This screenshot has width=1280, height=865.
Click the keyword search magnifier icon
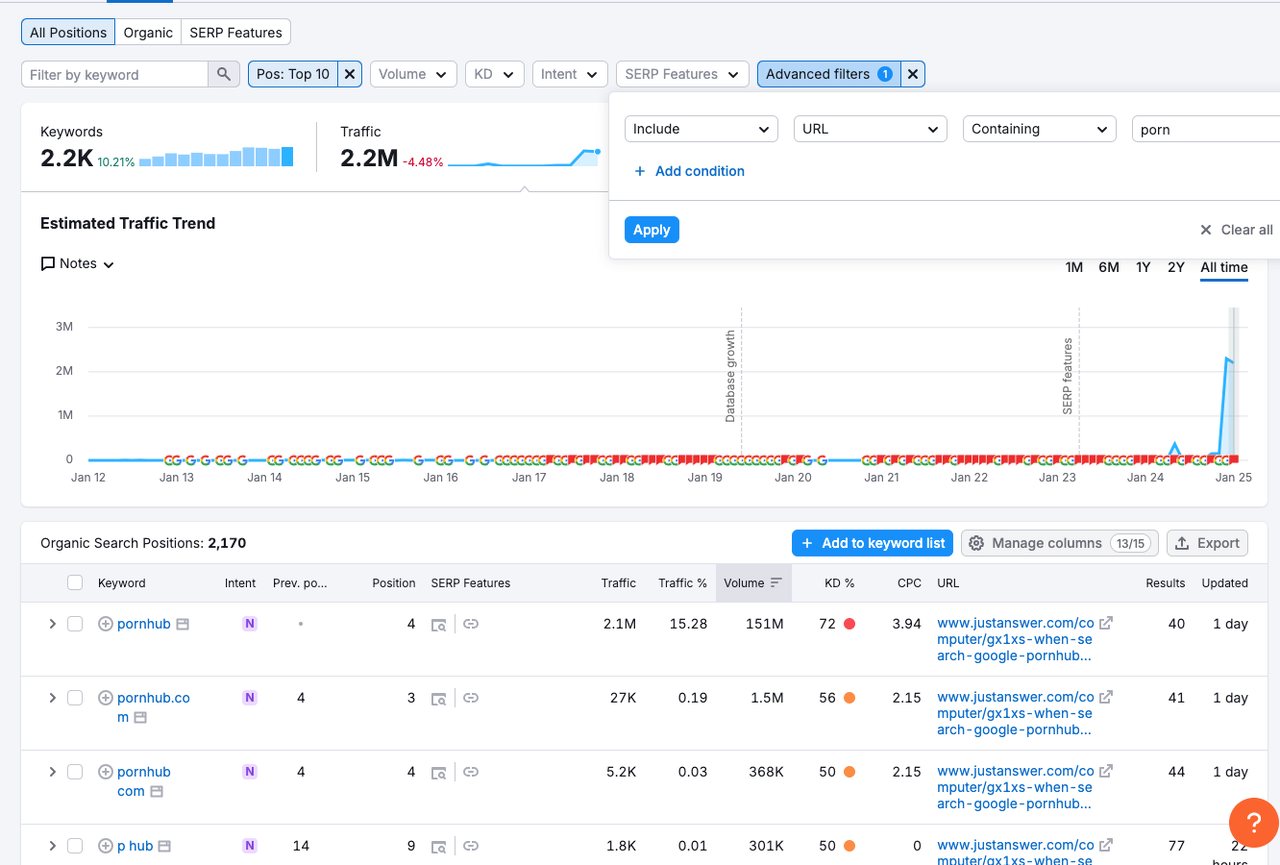[x=224, y=74]
